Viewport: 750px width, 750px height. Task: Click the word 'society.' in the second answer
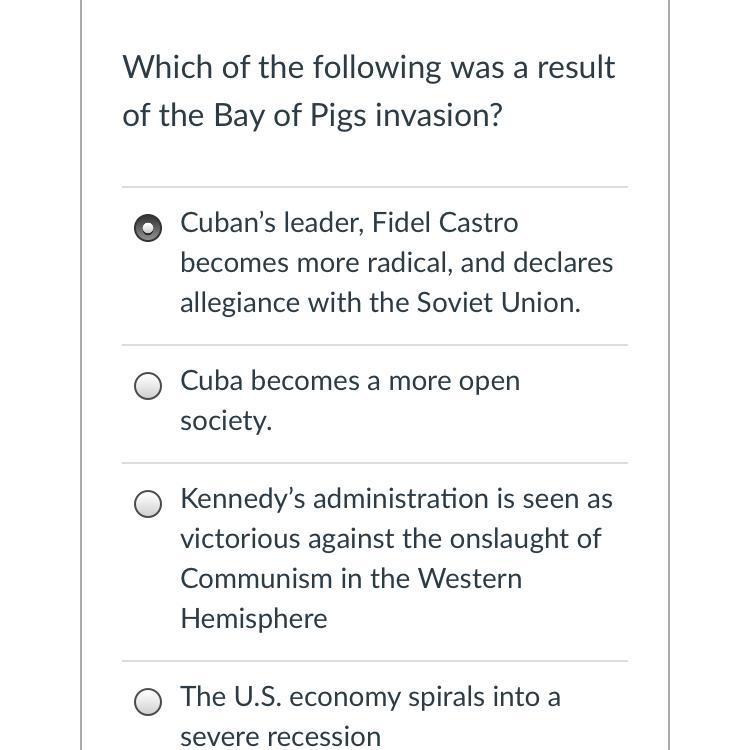[226, 421]
